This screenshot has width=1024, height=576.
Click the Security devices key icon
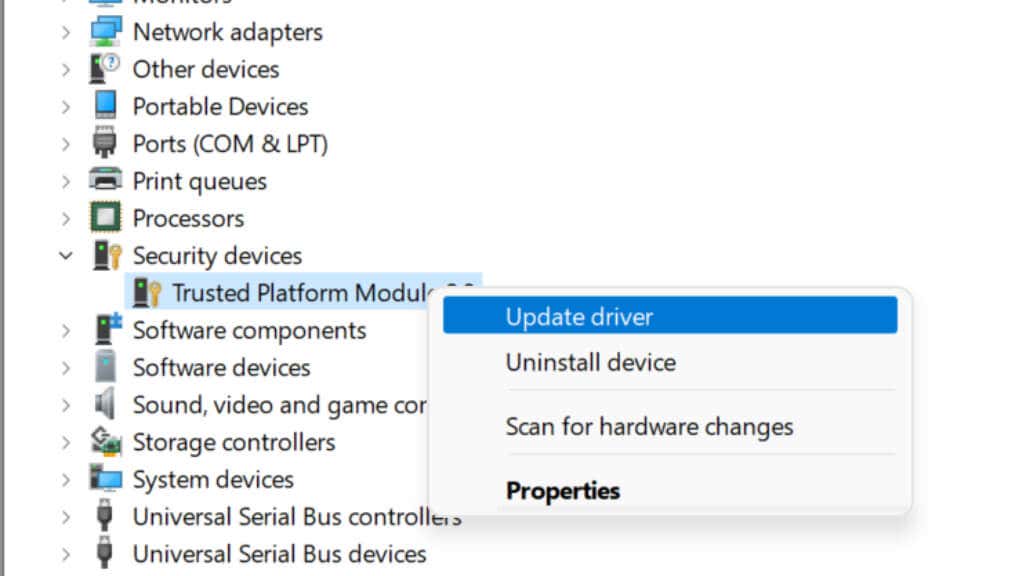[x=107, y=255]
